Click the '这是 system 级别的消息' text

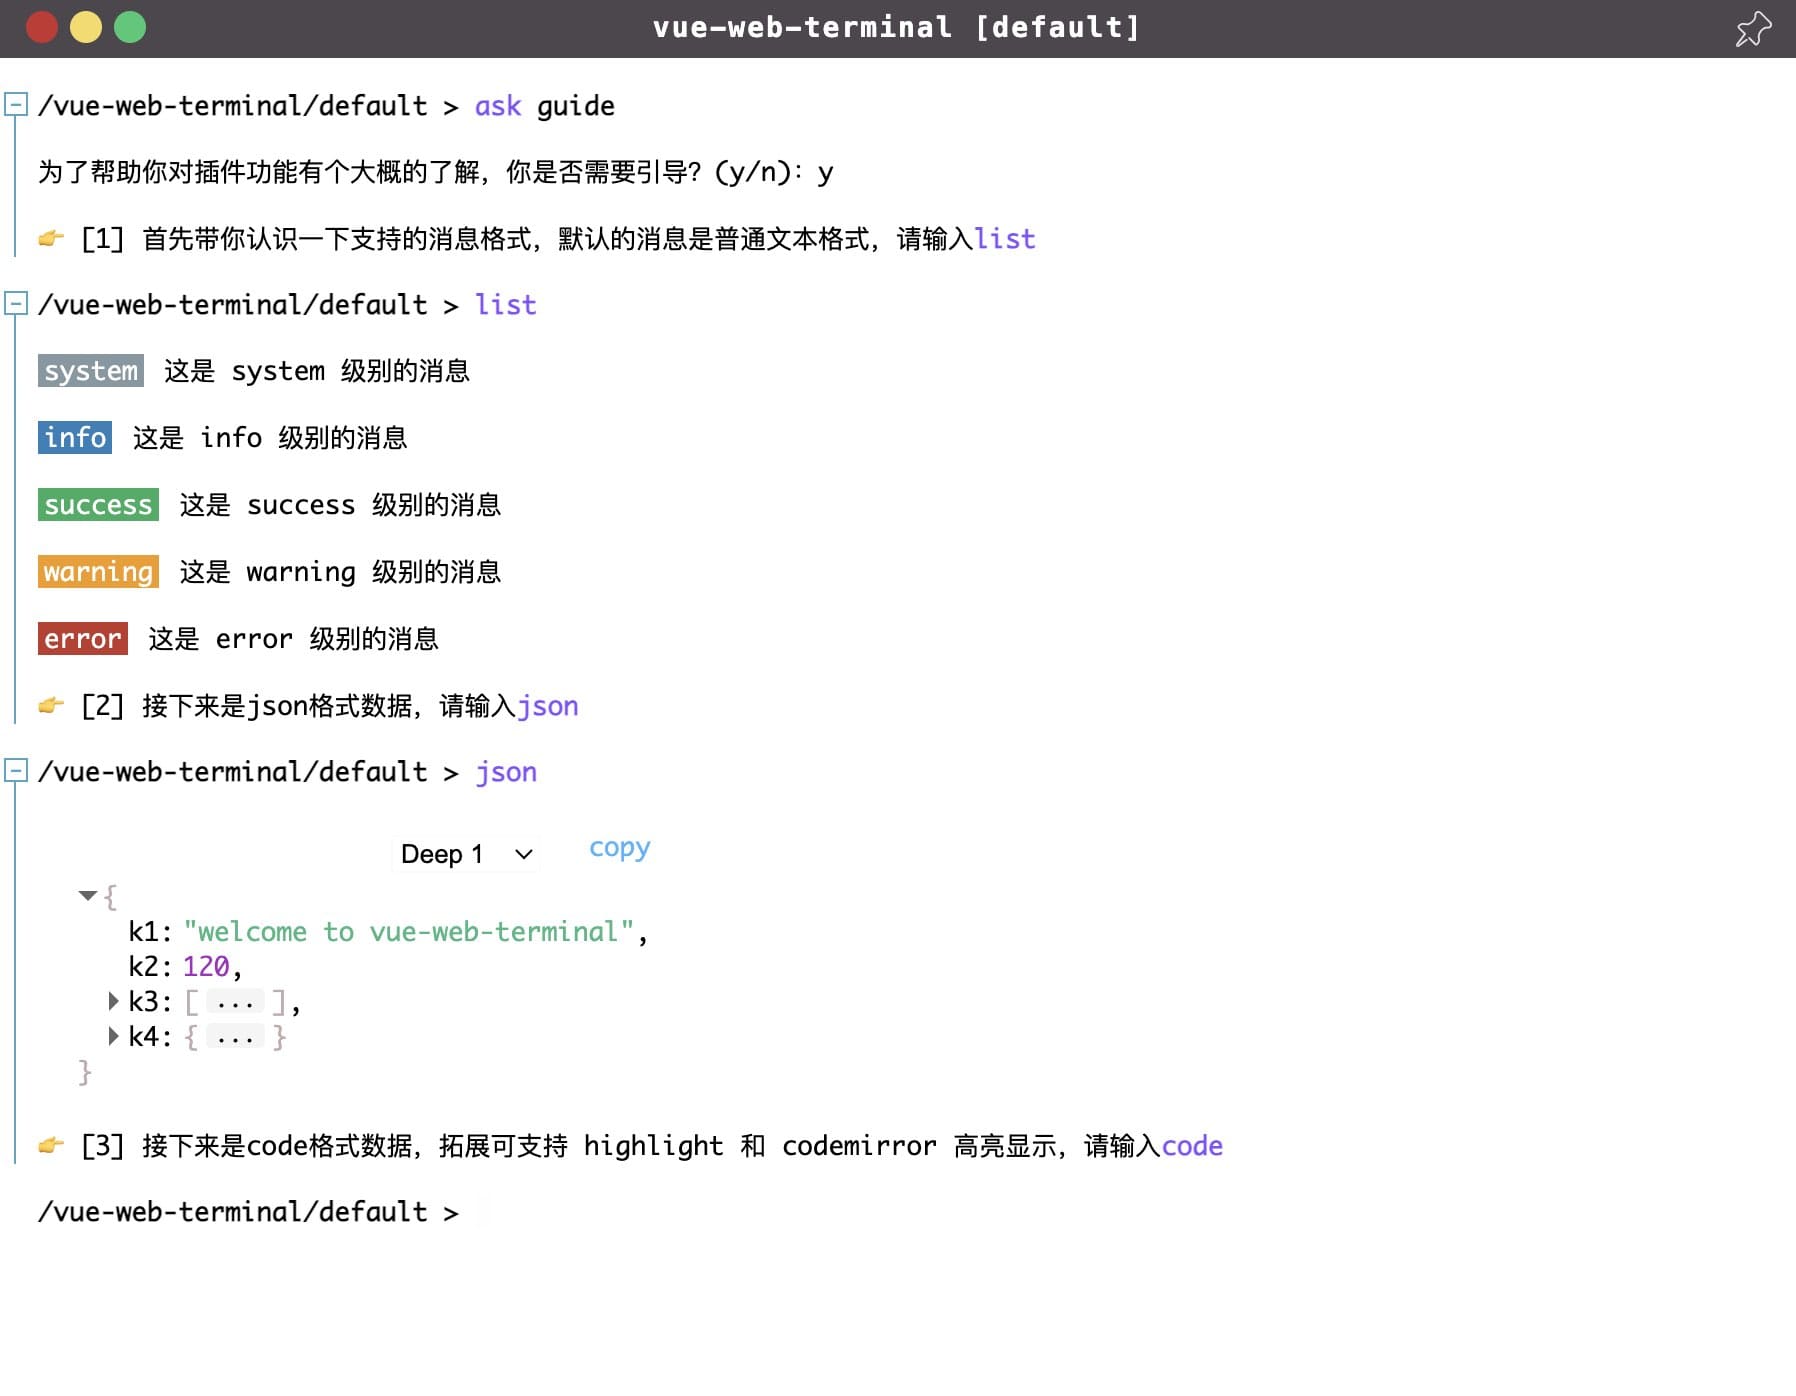(317, 371)
